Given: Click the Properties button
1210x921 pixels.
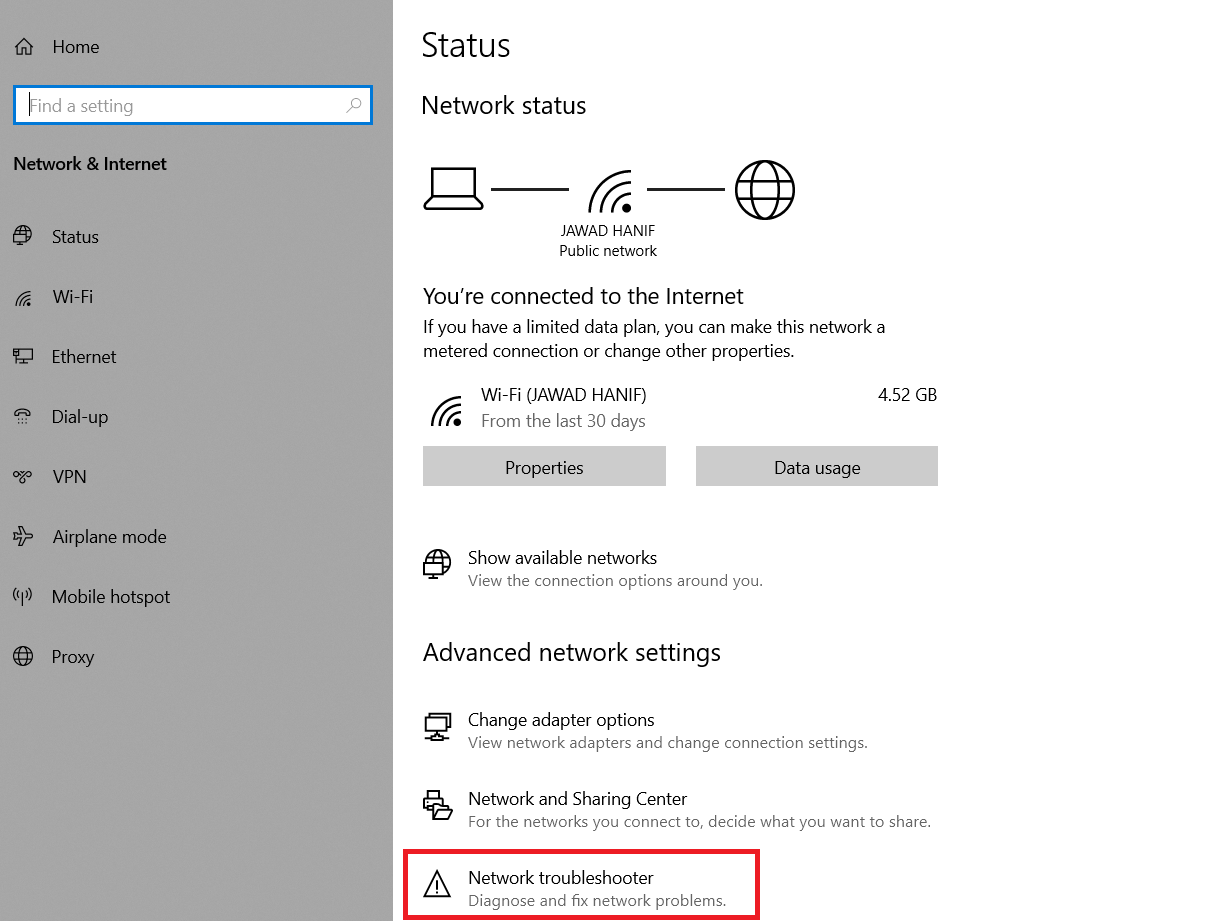Looking at the screenshot, I should click(544, 467).
